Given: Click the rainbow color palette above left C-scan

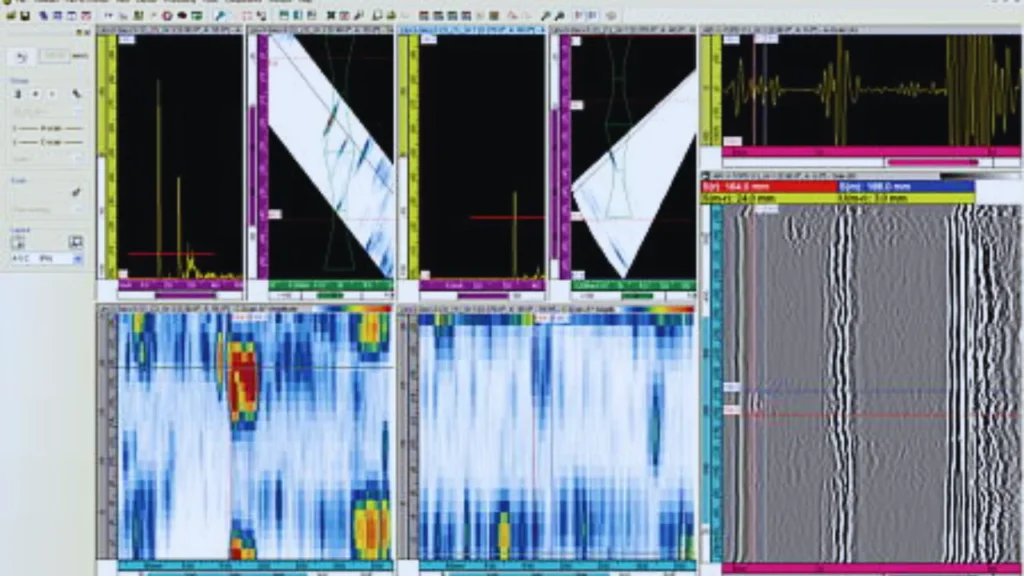Looking at the screenshot, I should 353,308.
